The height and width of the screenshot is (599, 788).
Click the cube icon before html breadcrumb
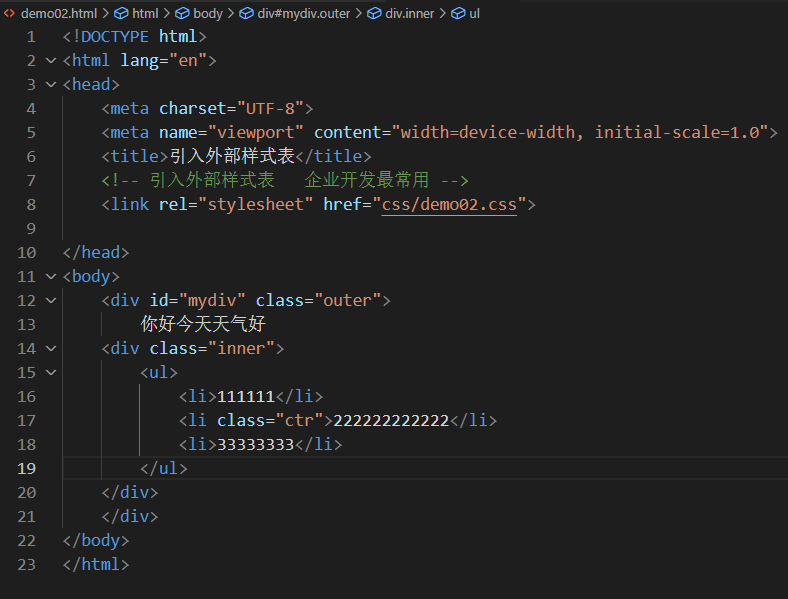click(121, 14)
